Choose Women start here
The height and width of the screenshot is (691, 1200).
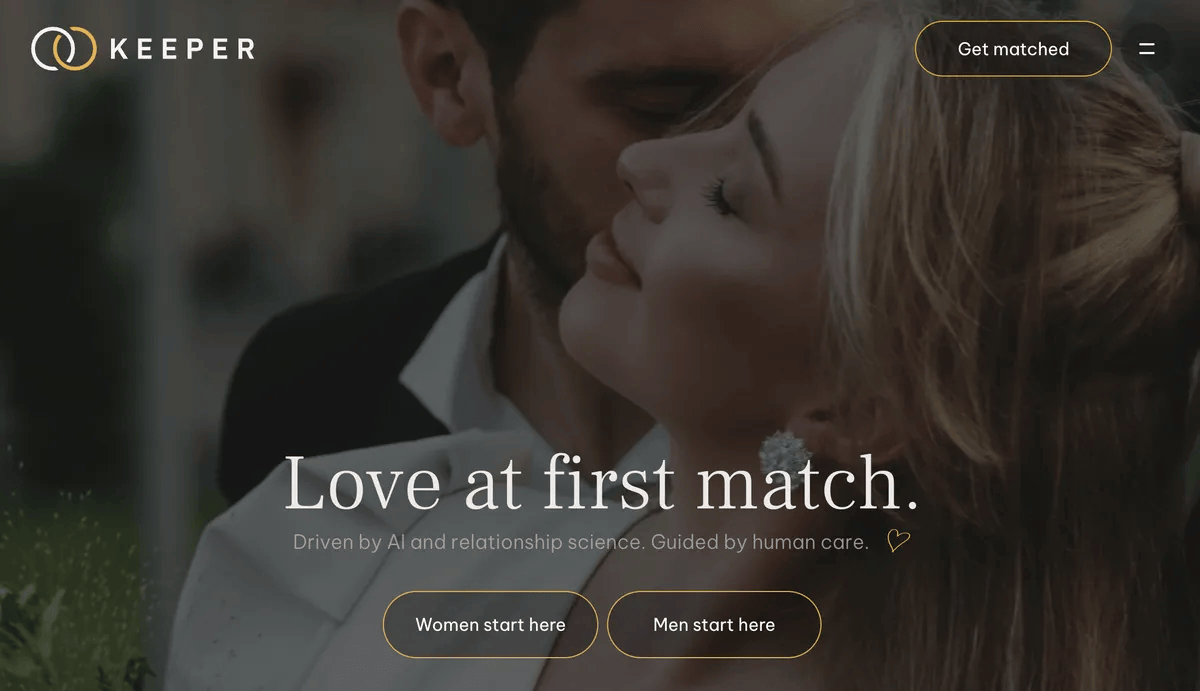click(x=490, y=625)
